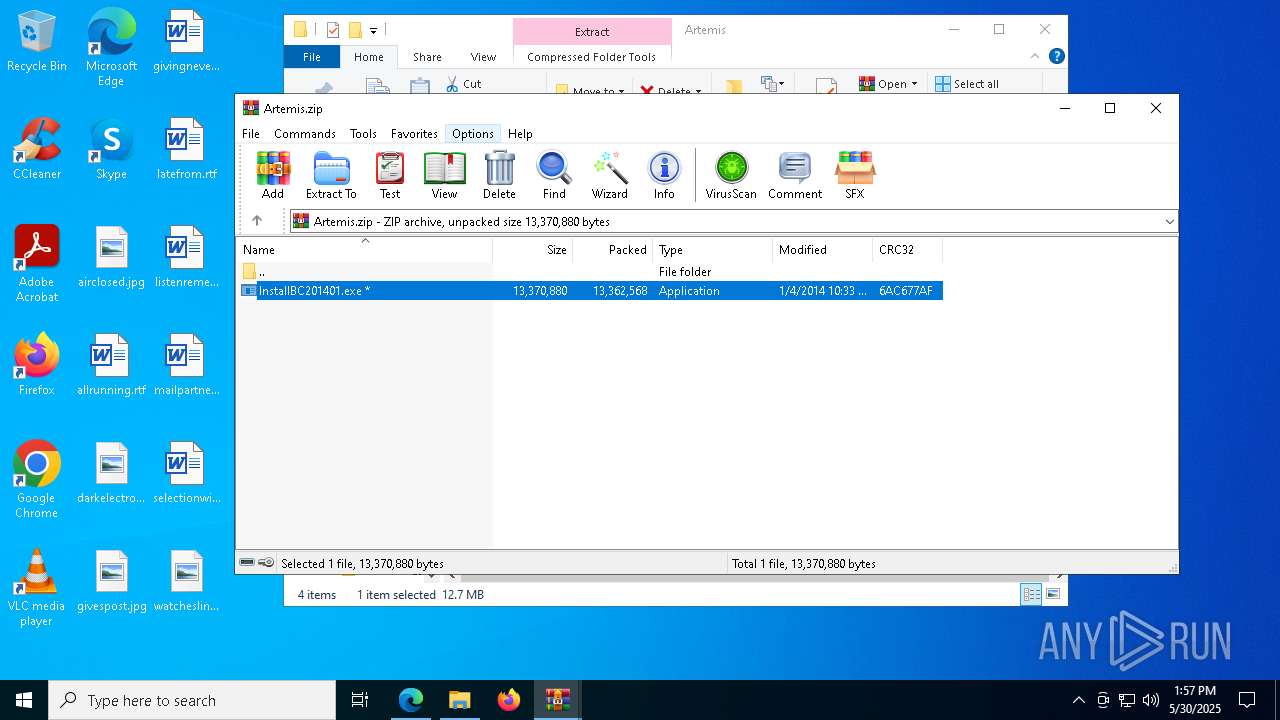Show hidden system tray icons chevron

click(x=1078, y=700)
